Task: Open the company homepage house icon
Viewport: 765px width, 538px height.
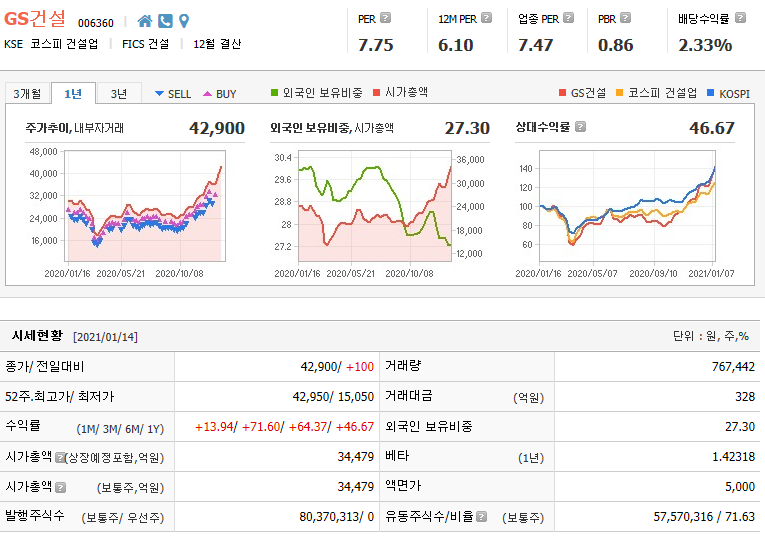Action: [145, 21]
